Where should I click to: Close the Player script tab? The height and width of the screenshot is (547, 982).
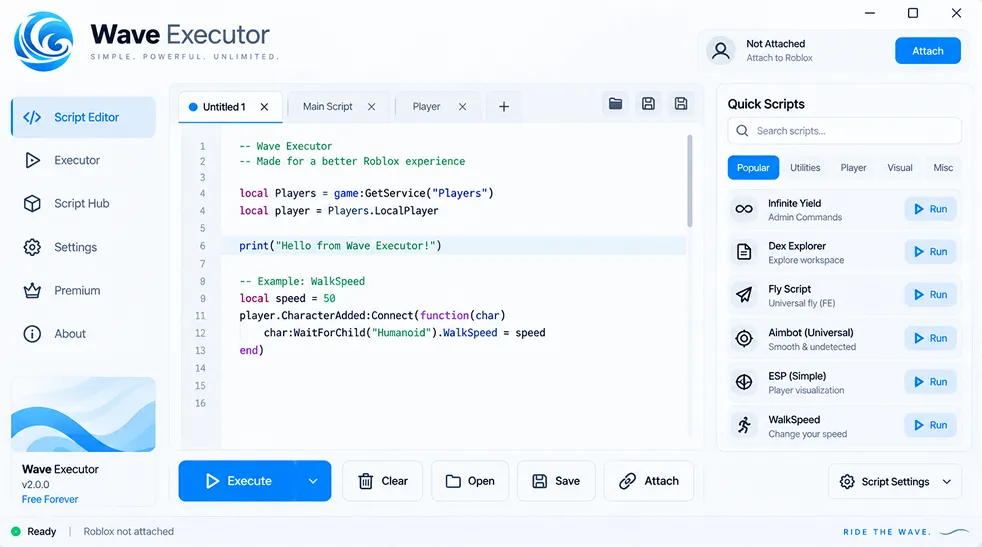tap(462, 107)
